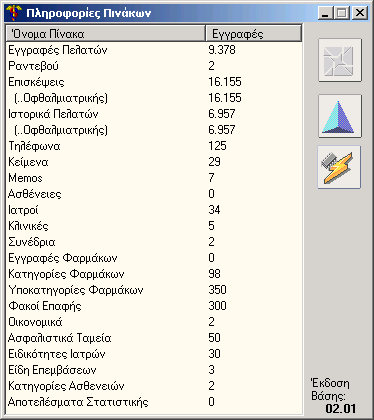Click the record count 29

pyautogui.click(x=214, y=162)
